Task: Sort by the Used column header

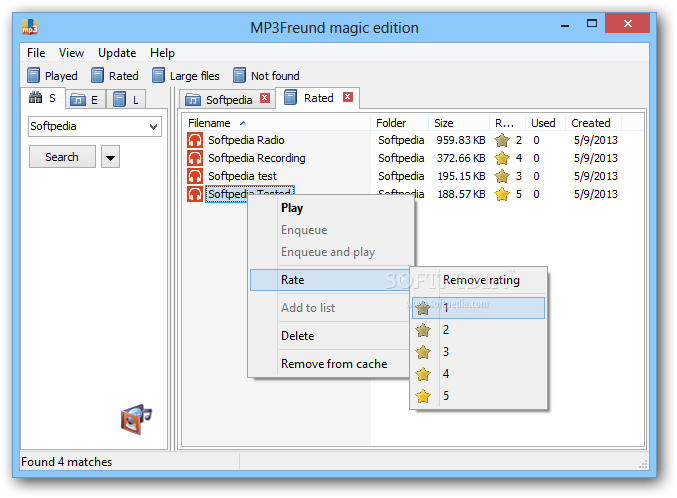Action: coord(545,123)
